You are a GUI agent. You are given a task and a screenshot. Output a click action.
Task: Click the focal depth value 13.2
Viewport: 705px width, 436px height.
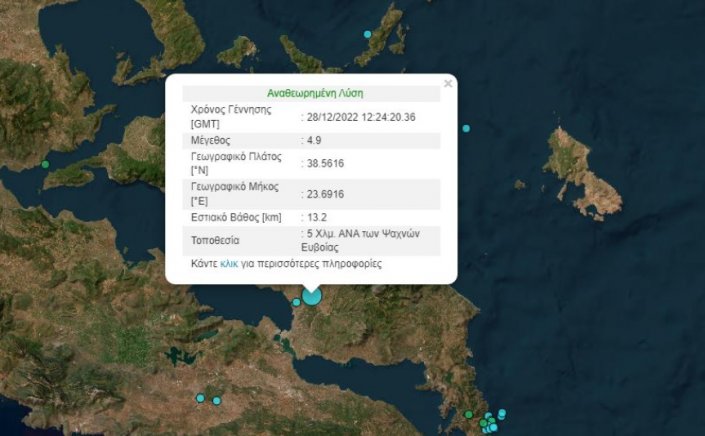(x=317, y=217)
